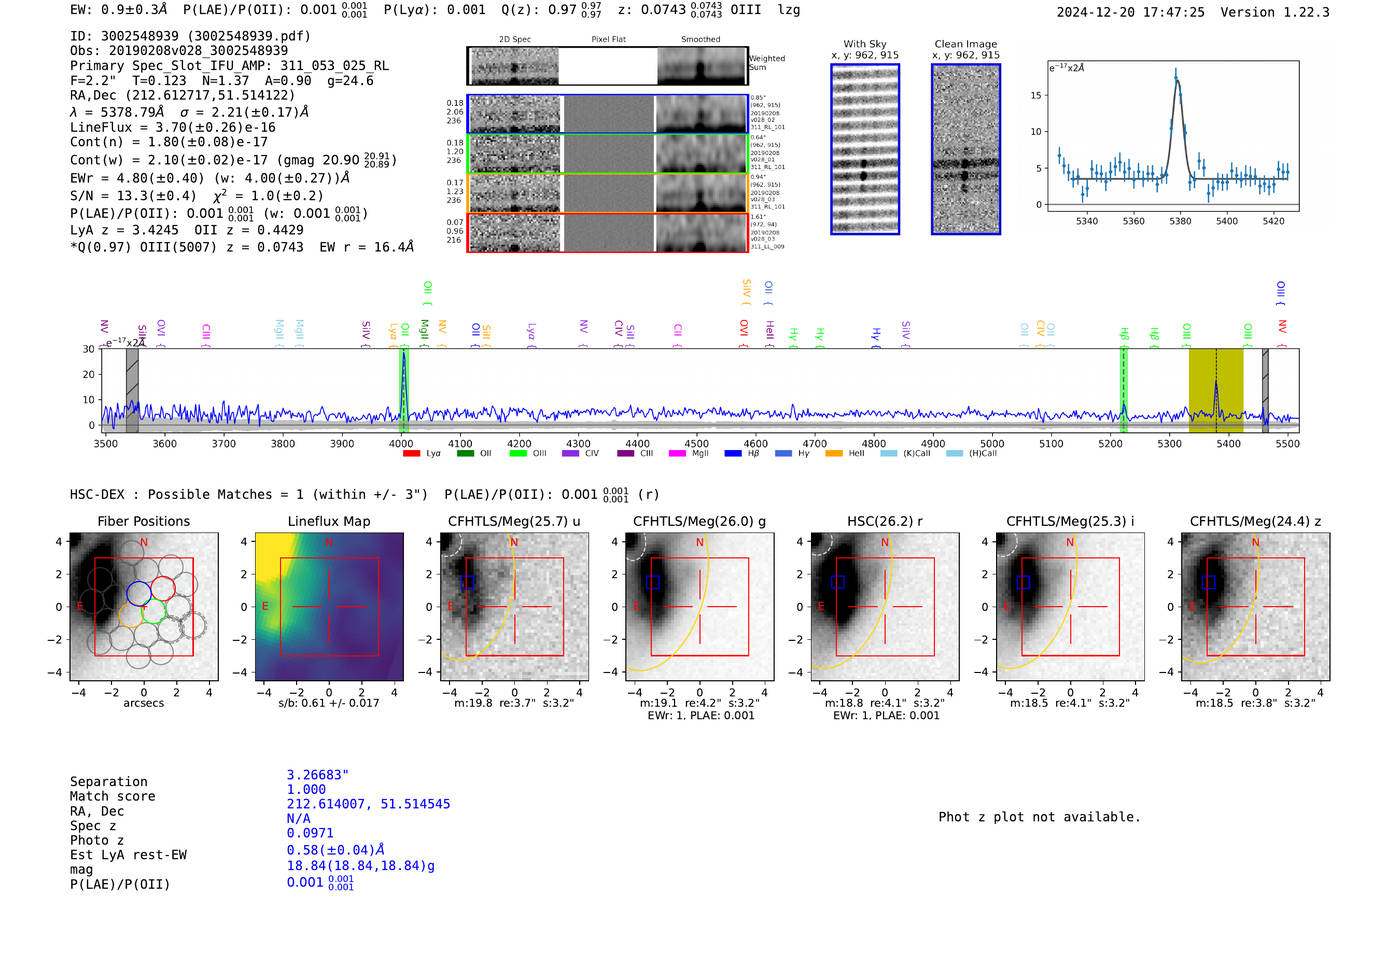Click the Pixel Flat column header
1400x953 pixels.
tap(608, 39)
